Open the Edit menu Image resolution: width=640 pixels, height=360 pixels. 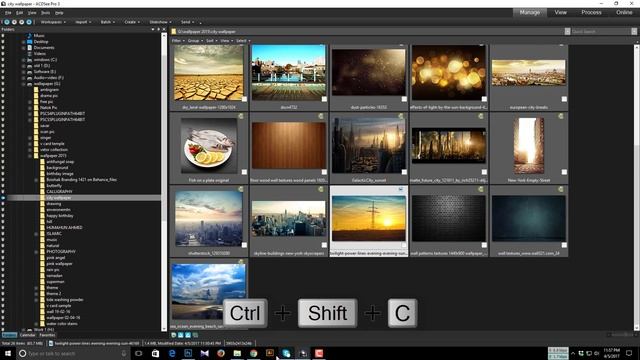pos(20,13)
